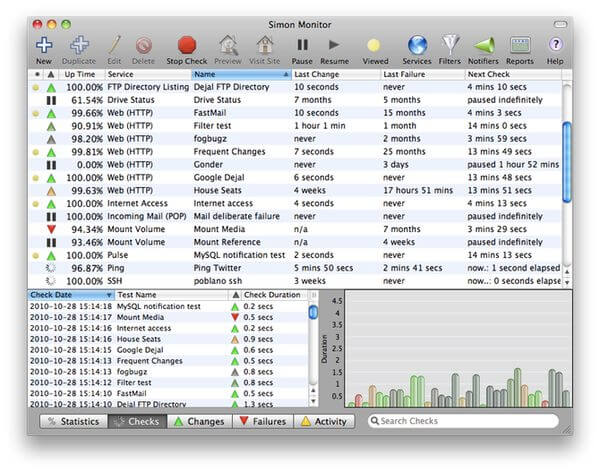This screenshot has width=600, height=473.
Task: Sort by the Name column header
Action: tap(241, 74)
